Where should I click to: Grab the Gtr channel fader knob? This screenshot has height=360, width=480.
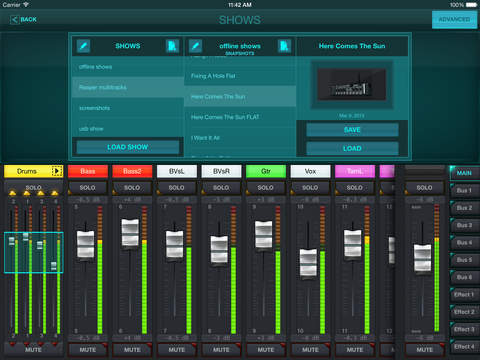263,234
